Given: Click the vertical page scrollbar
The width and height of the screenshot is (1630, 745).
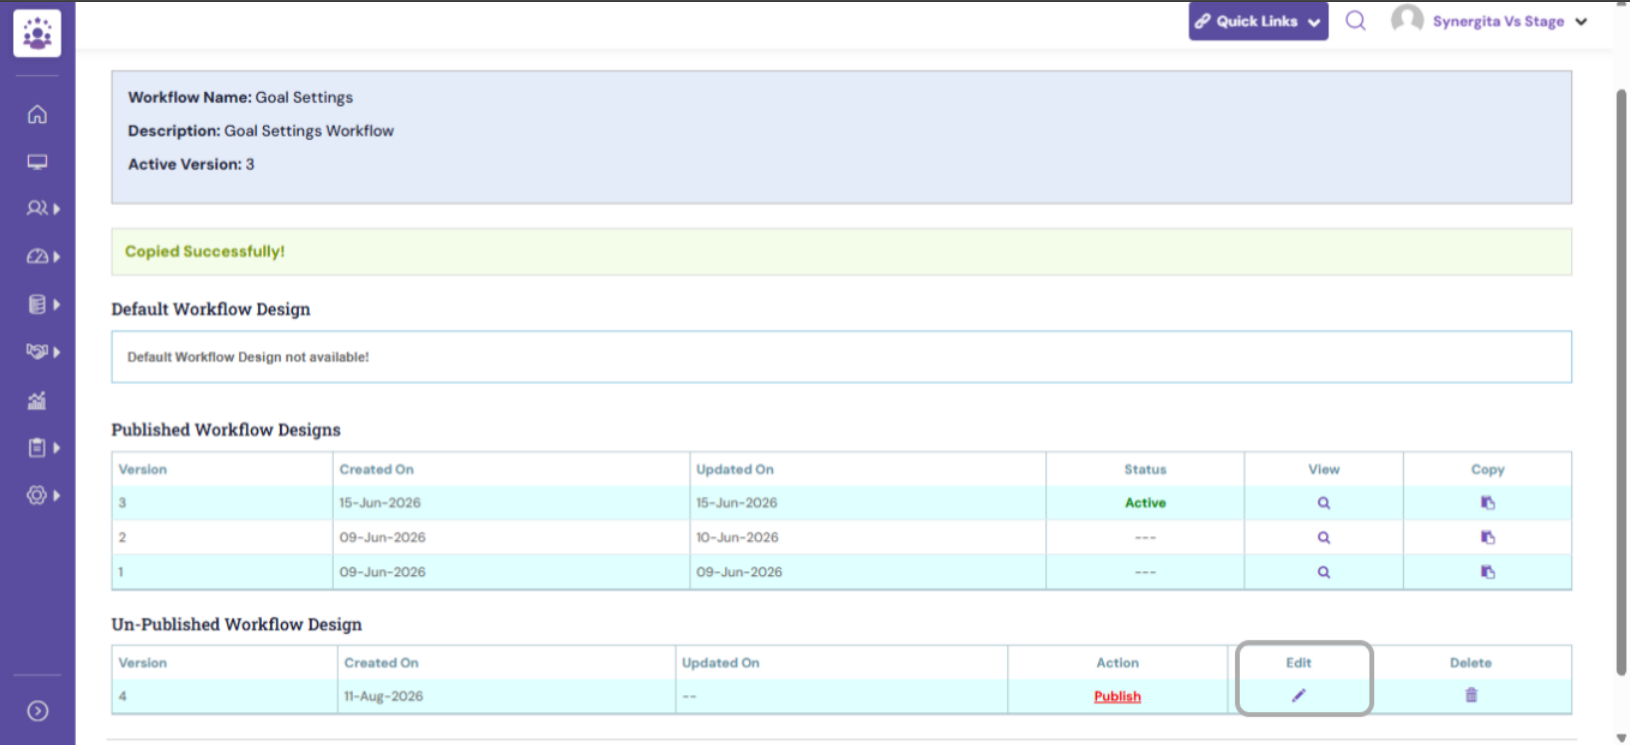Looking at the screenshot, I should 1621,382.
